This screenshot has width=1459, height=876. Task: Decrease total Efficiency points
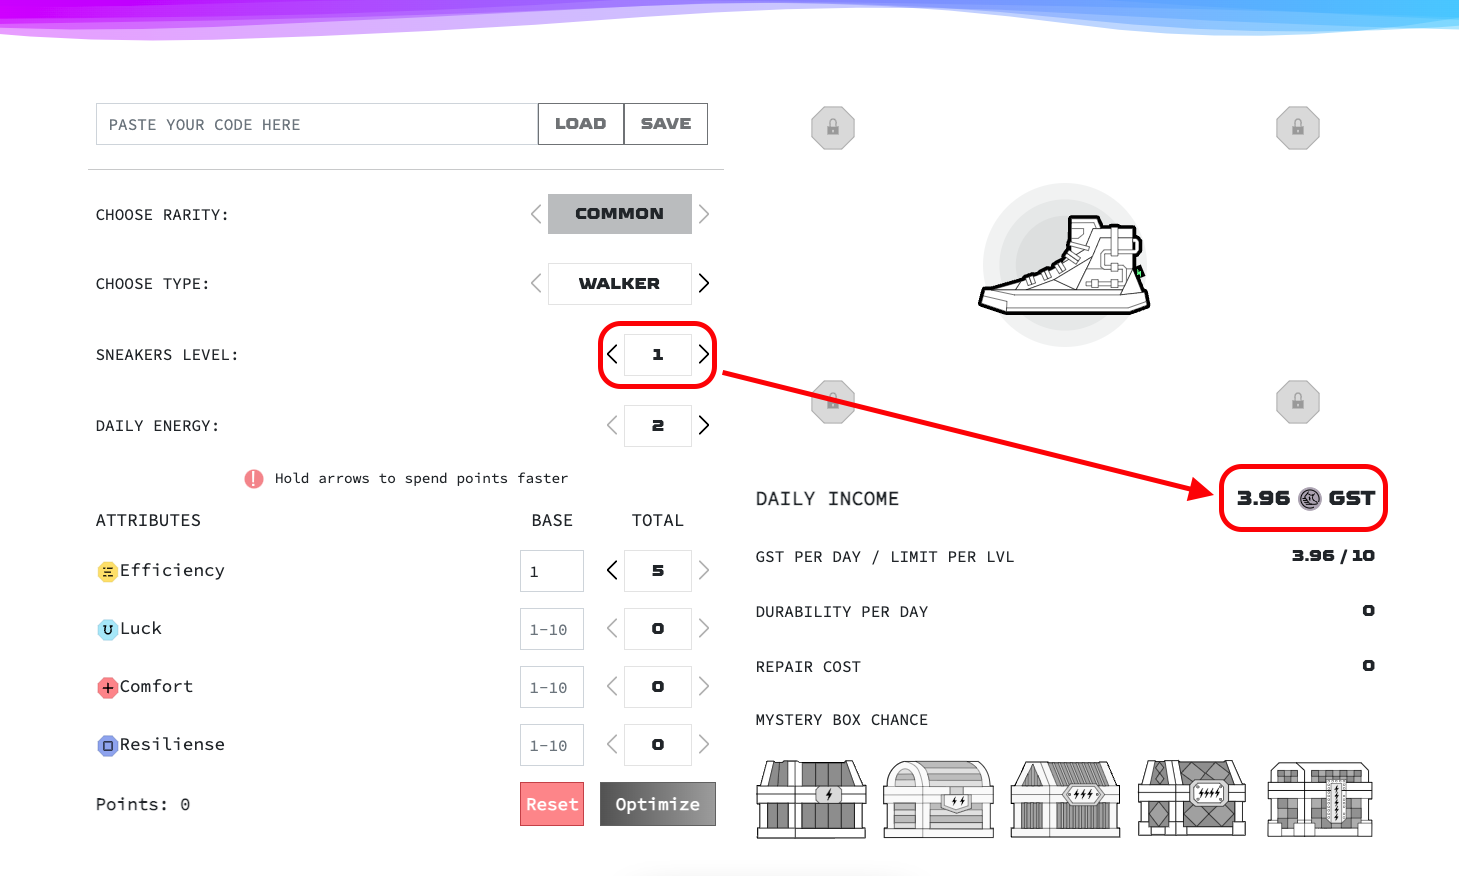coord(612,570)
